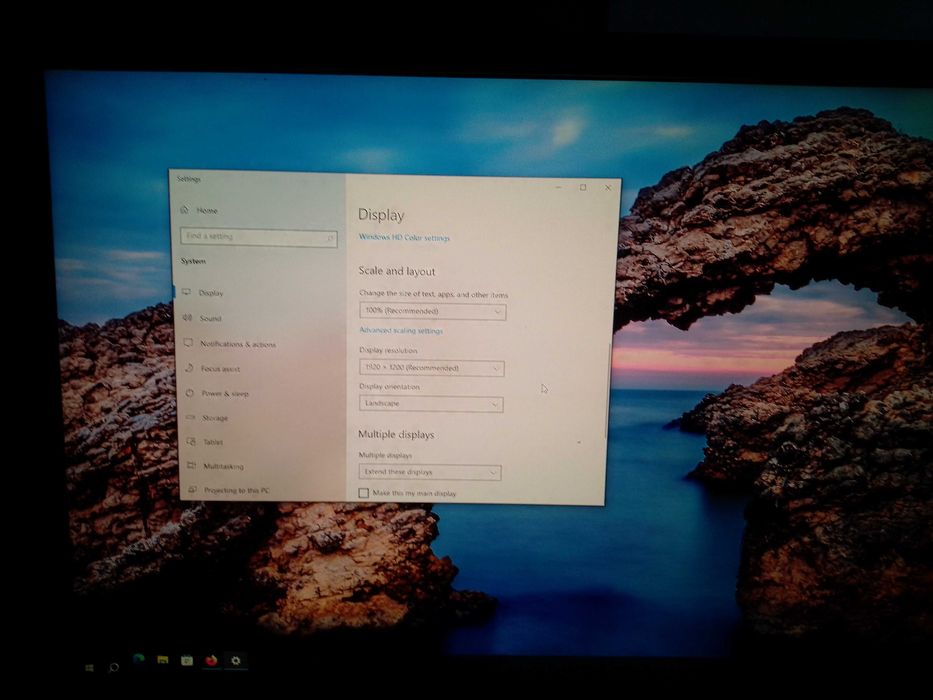Screen dimensions: 933x700
Task: Click the Settings gear on the taskbar
Action: click(x=236, y=660)
